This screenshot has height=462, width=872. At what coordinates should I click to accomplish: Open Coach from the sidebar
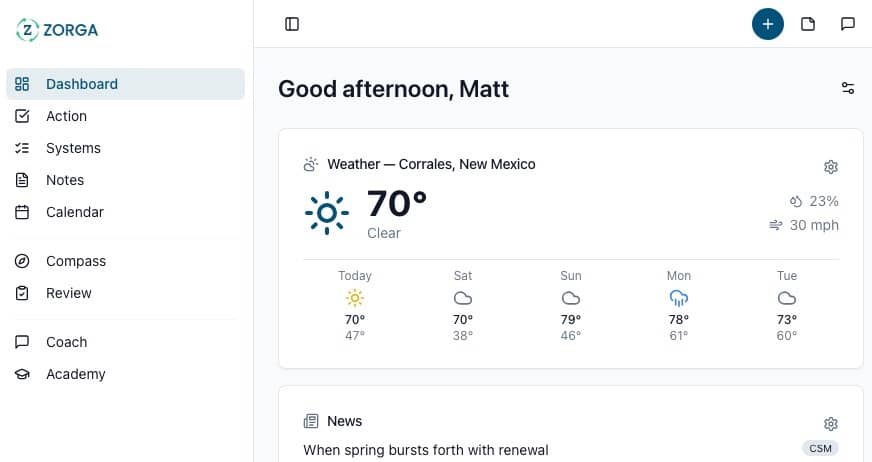(67, 342)
